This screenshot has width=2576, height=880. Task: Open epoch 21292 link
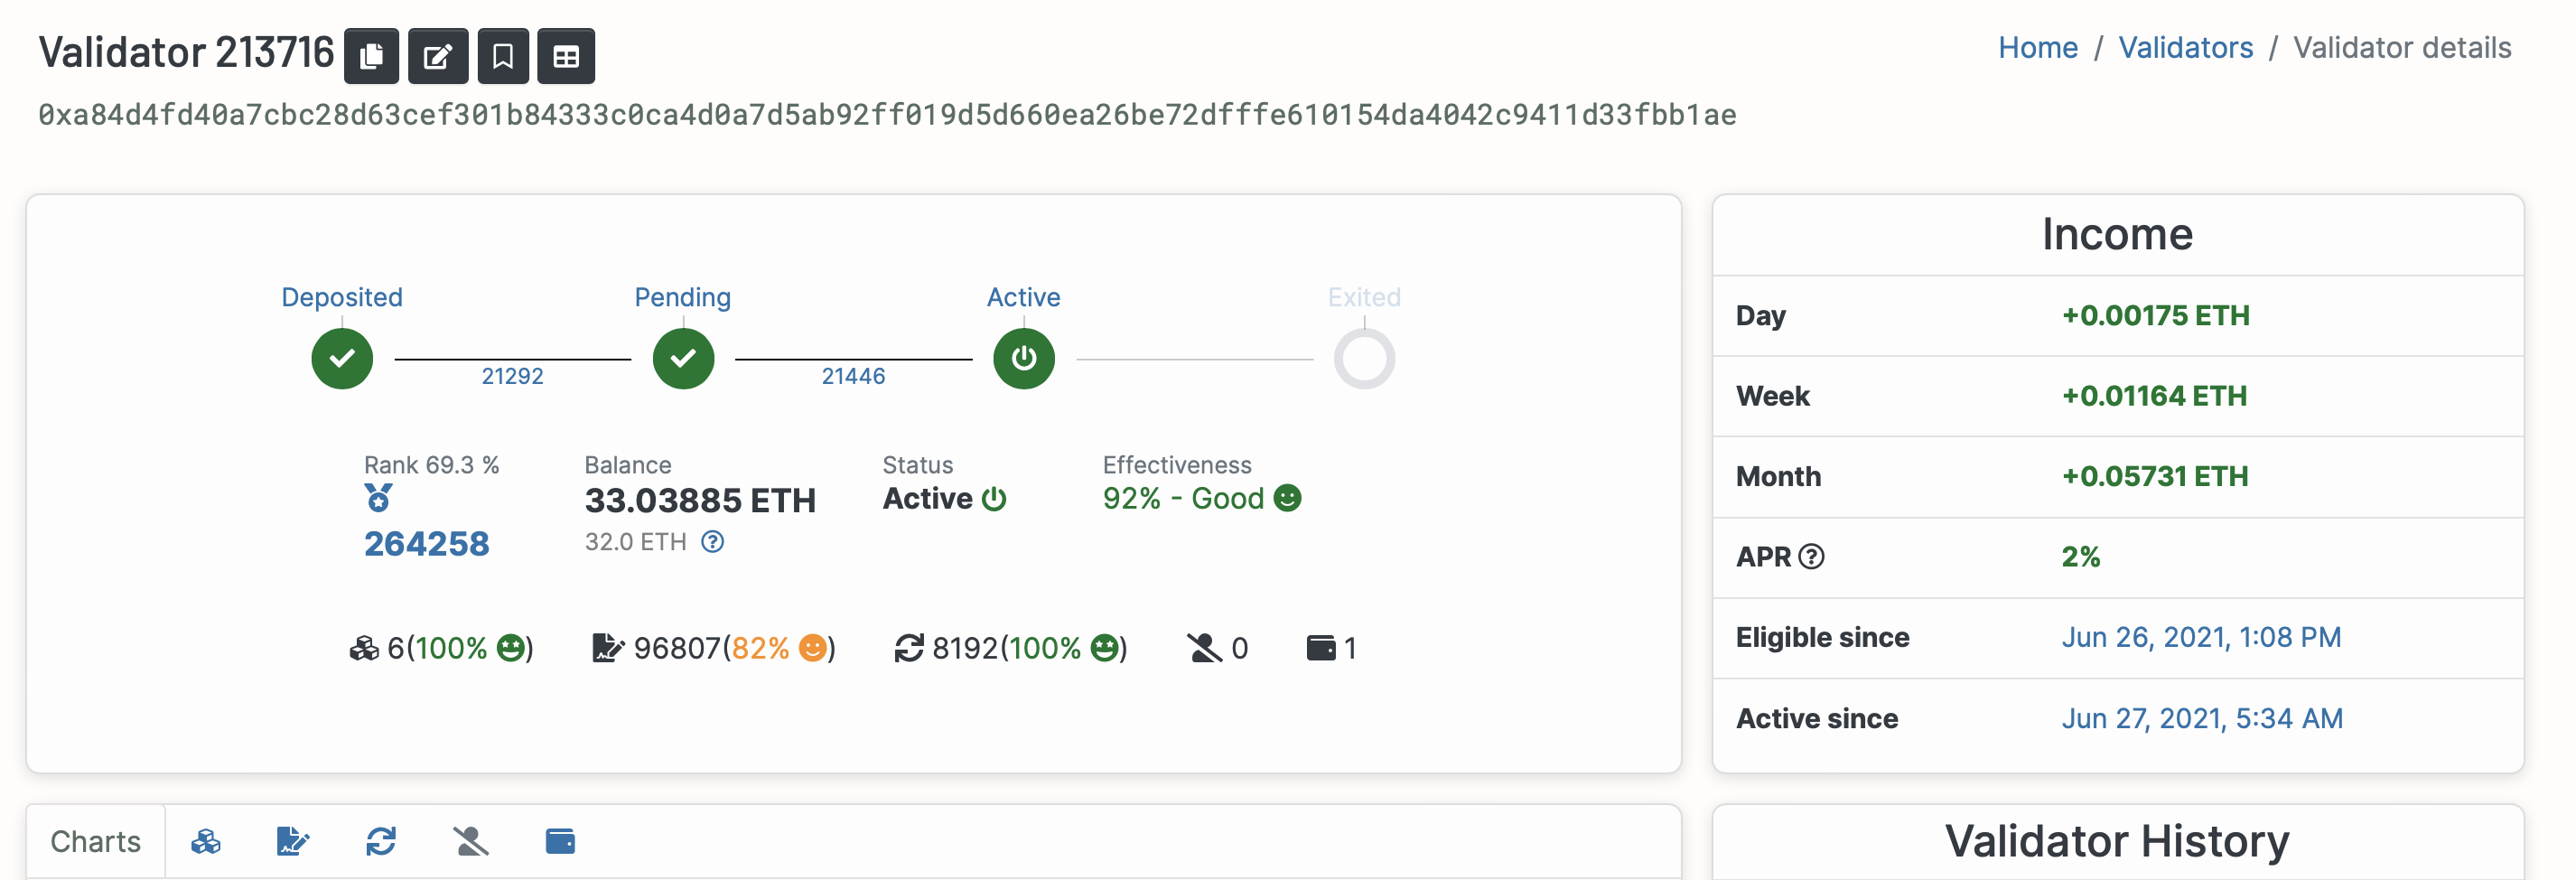click(512, 376)
